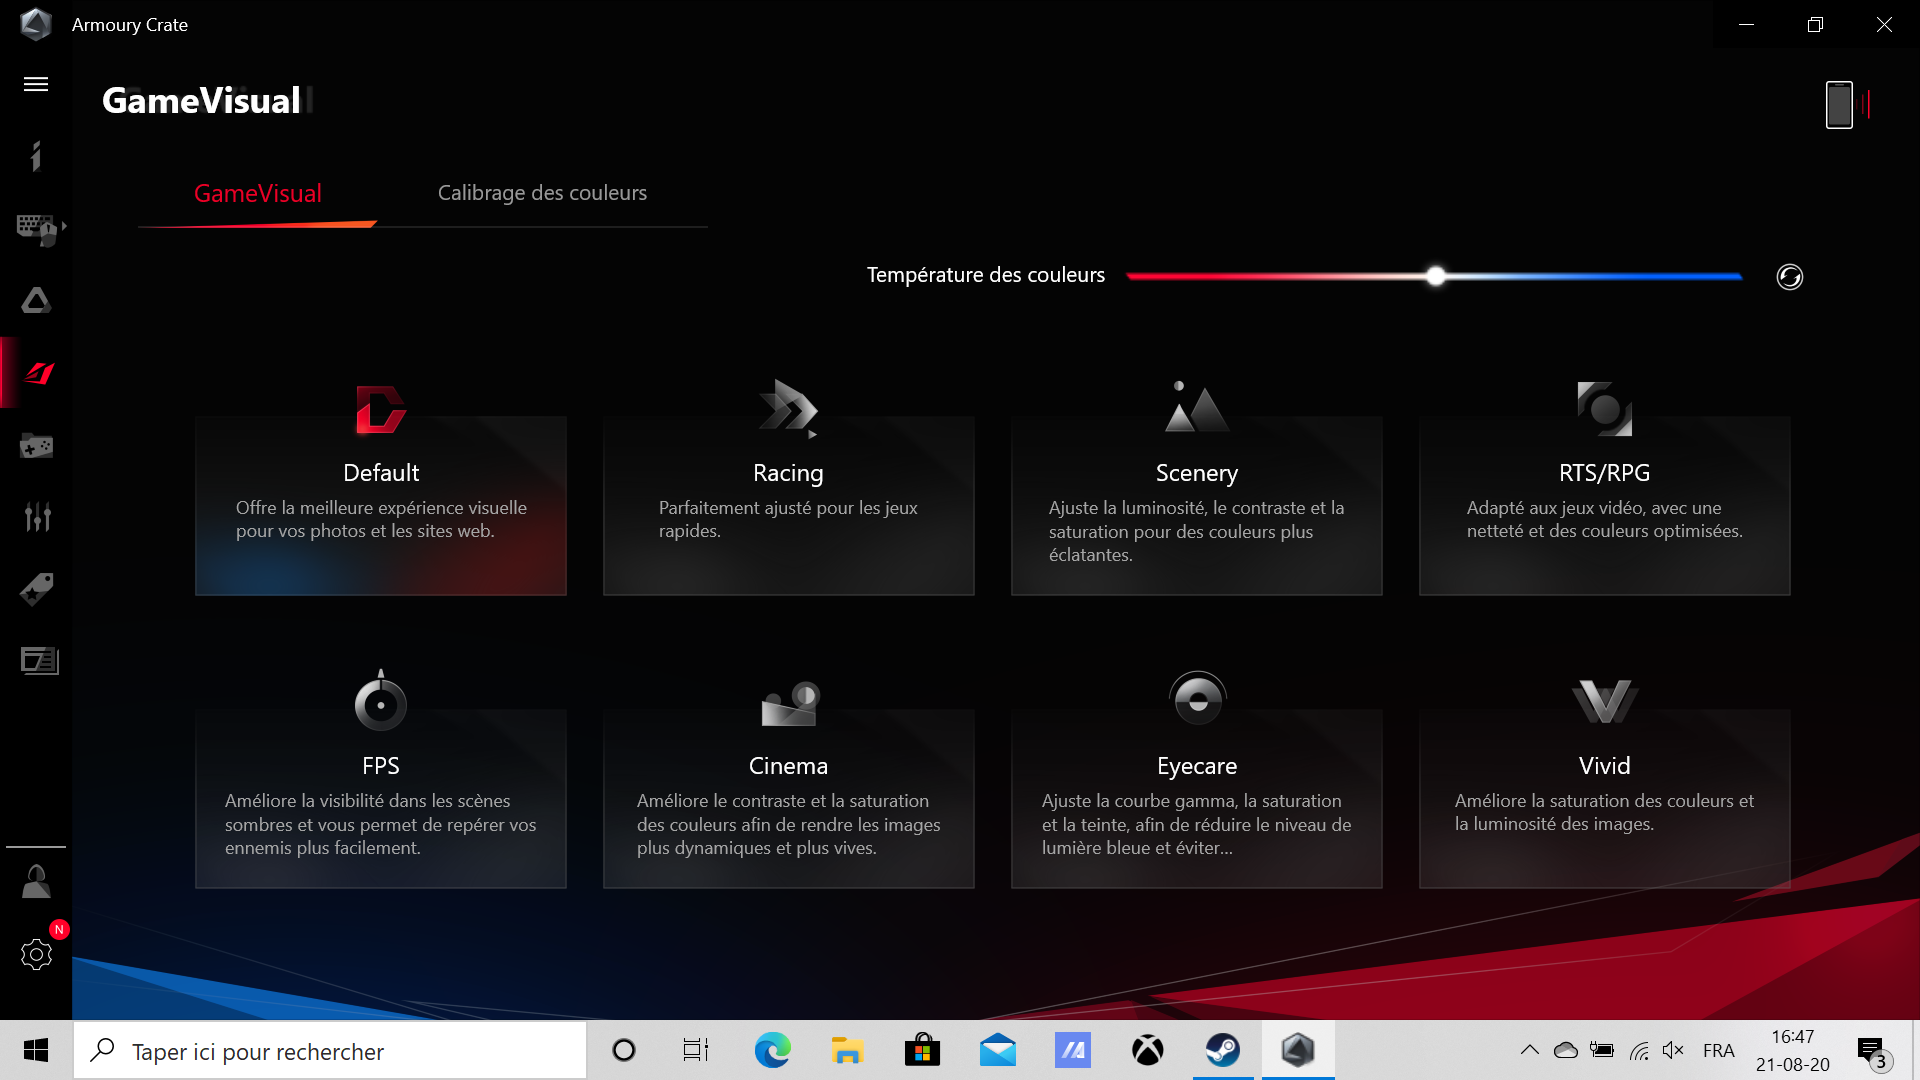Viewport: 1920px width, 1080px height.
Task: Select the RTS/RPG display mode title
Action: [x=1604, y=473]
